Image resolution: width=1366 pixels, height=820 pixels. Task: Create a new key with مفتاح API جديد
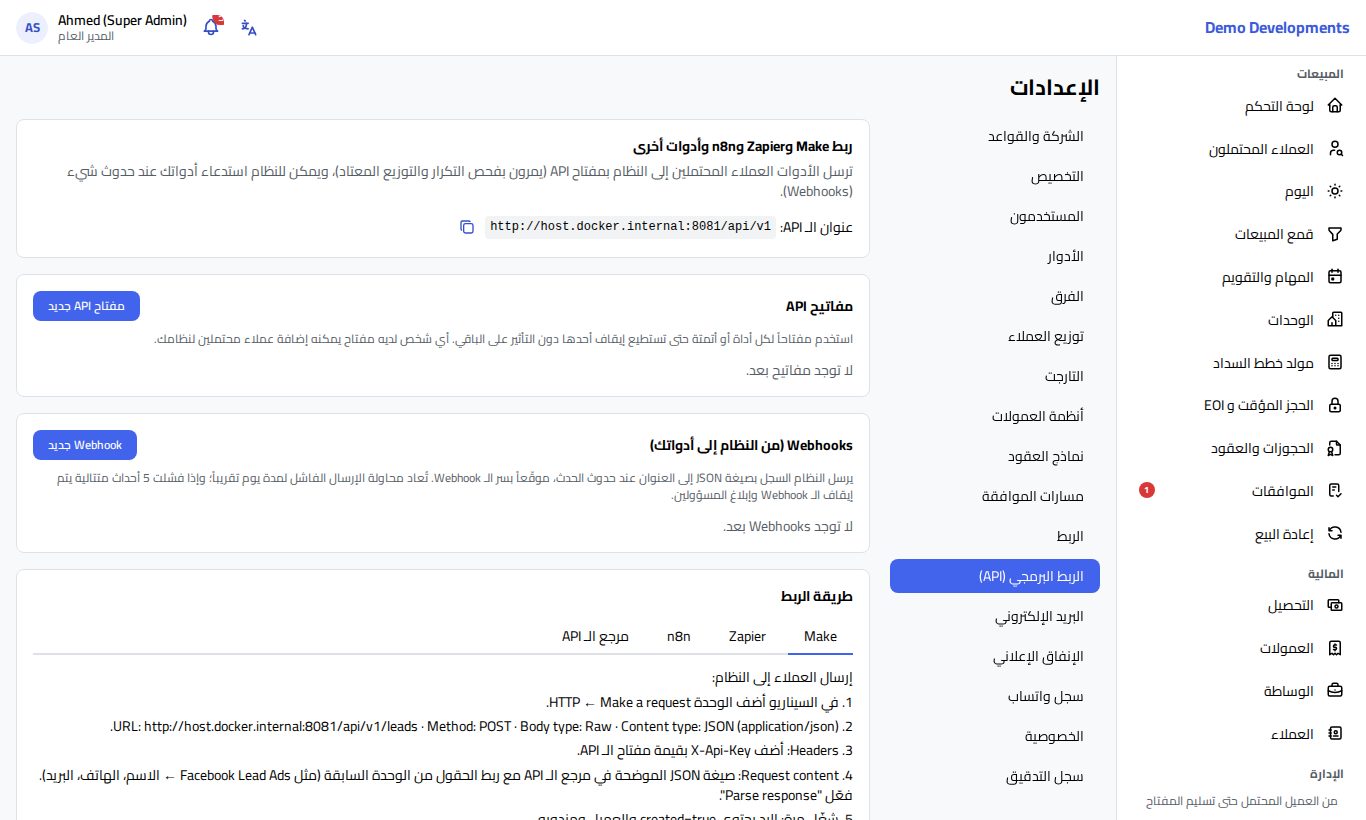coord(86,306)
